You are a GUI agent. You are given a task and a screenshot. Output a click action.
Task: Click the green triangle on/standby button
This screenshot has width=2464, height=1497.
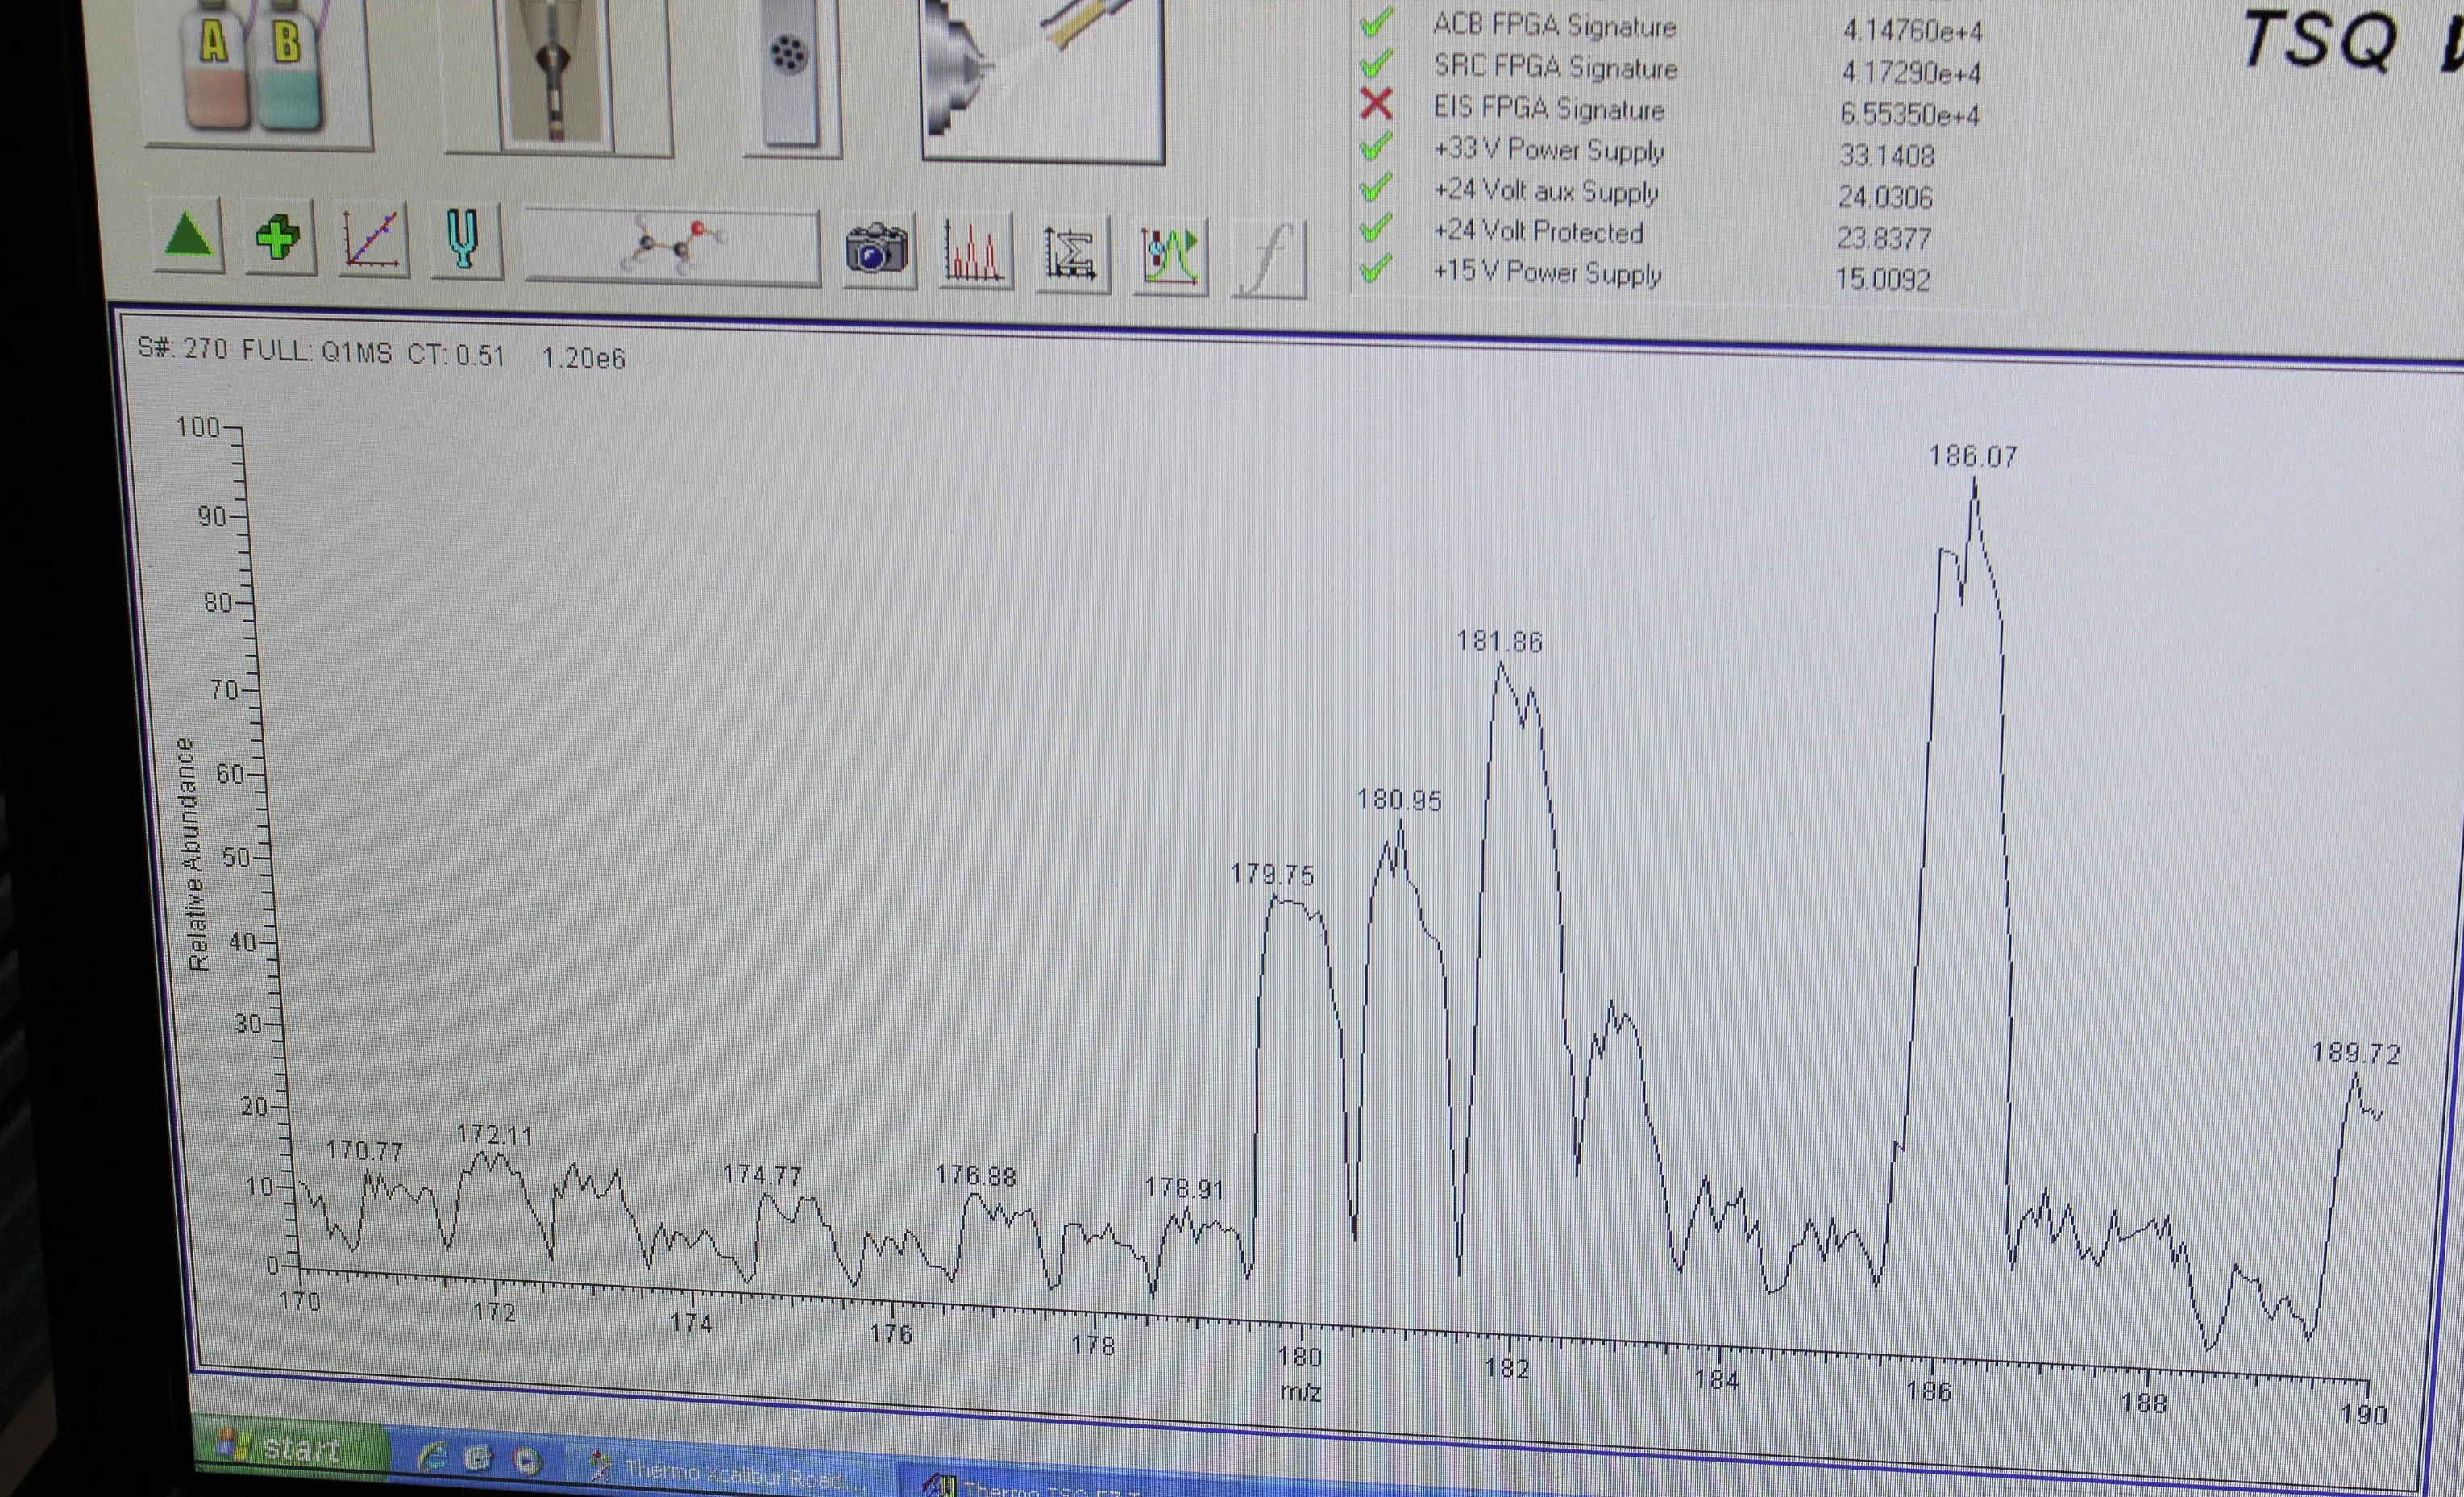tap(188, 236)
